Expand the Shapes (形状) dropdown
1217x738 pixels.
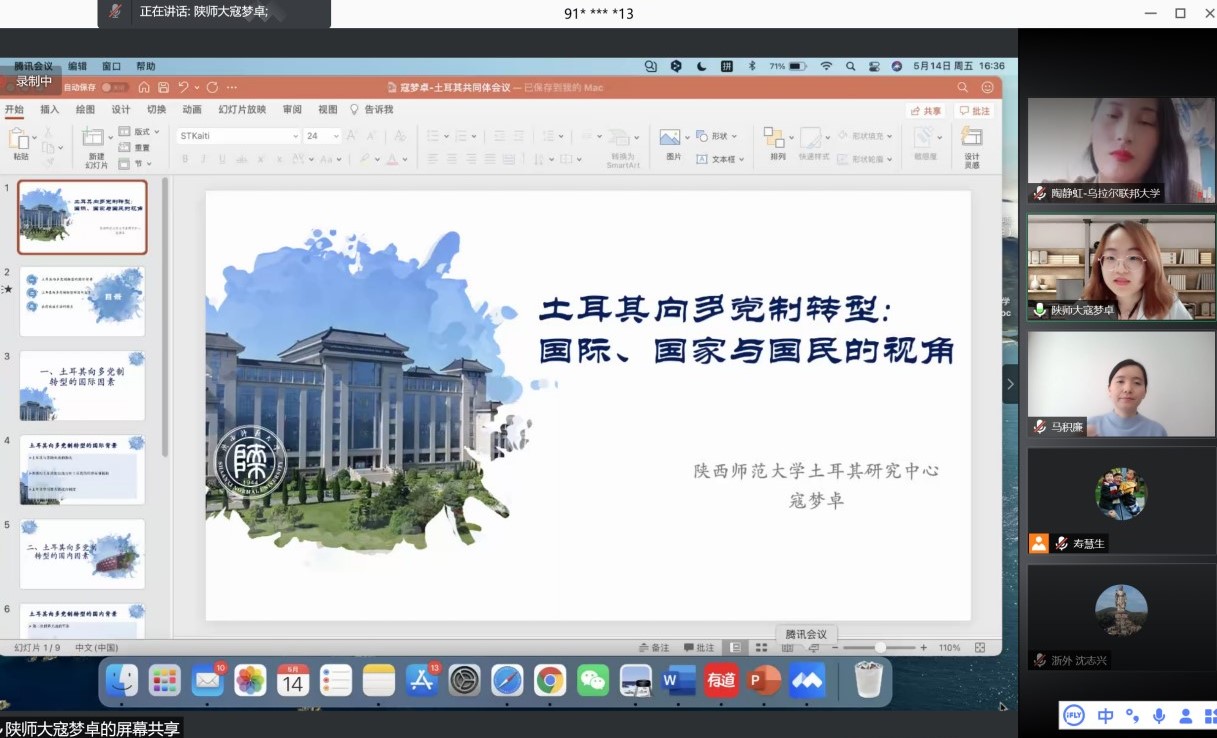tap(717, 136)
